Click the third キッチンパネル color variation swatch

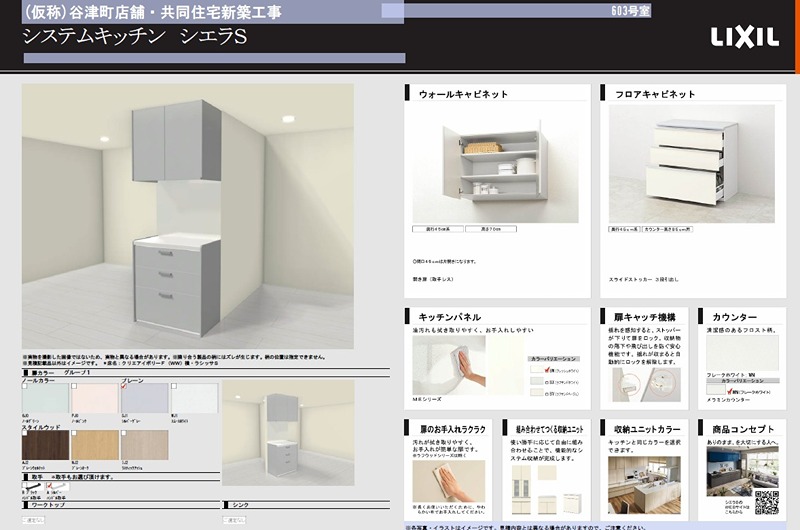point(537,393)
